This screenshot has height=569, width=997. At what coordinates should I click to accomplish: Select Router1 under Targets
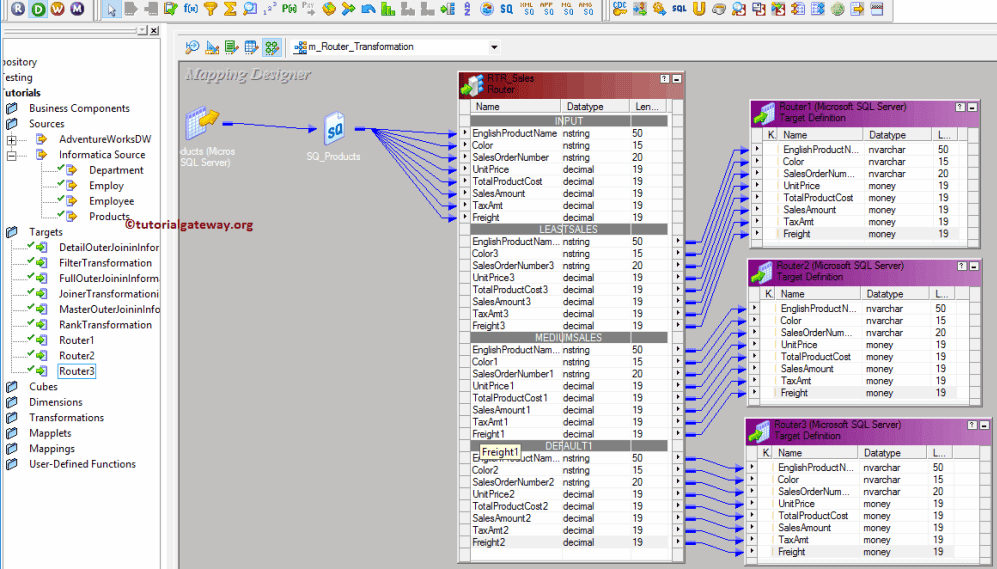(x=76, y=340)
